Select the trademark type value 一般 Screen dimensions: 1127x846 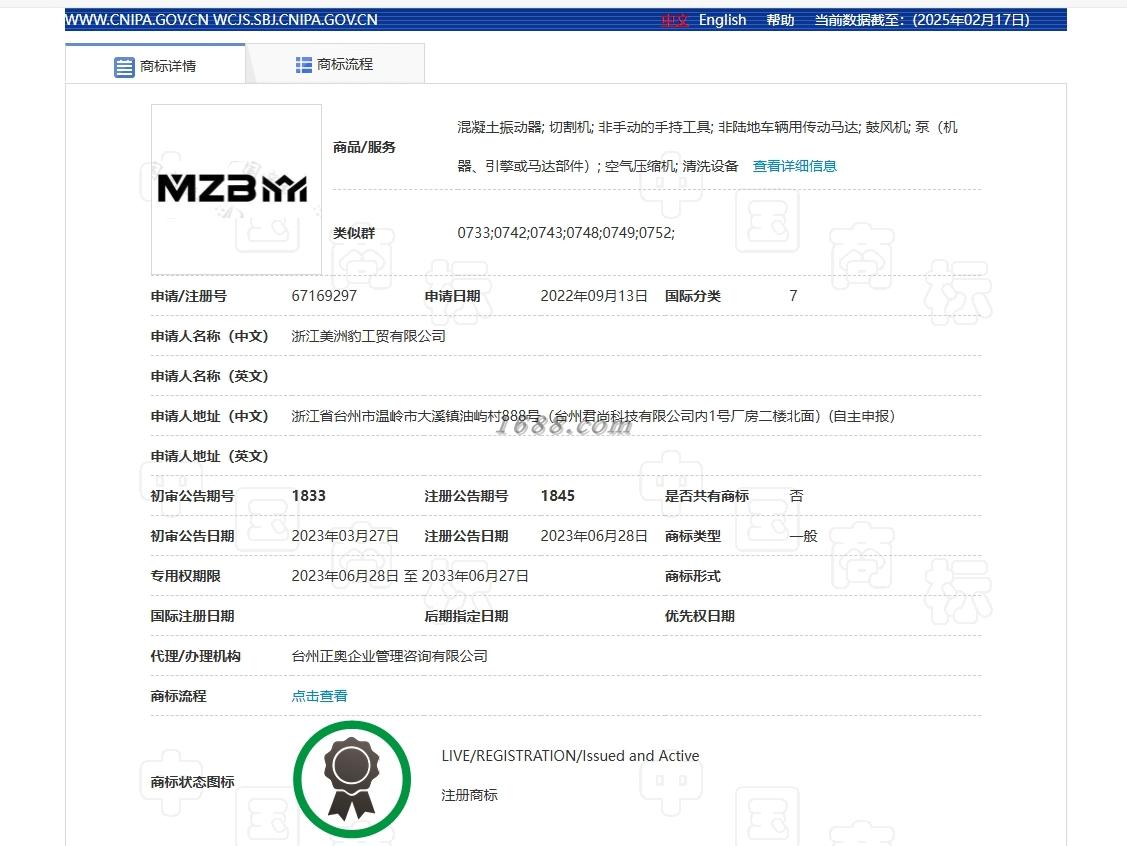pyautogui.click(x=803, y=536)
